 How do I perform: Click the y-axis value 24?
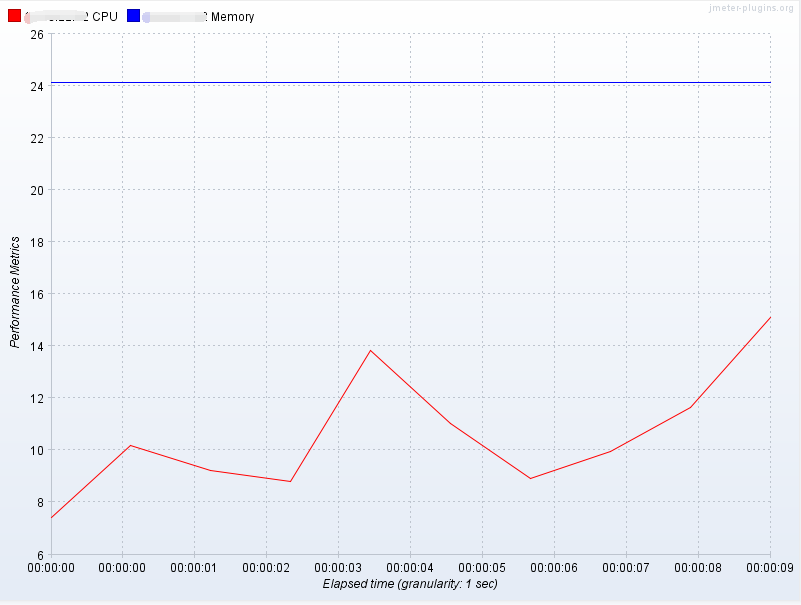tap(37, 86)
